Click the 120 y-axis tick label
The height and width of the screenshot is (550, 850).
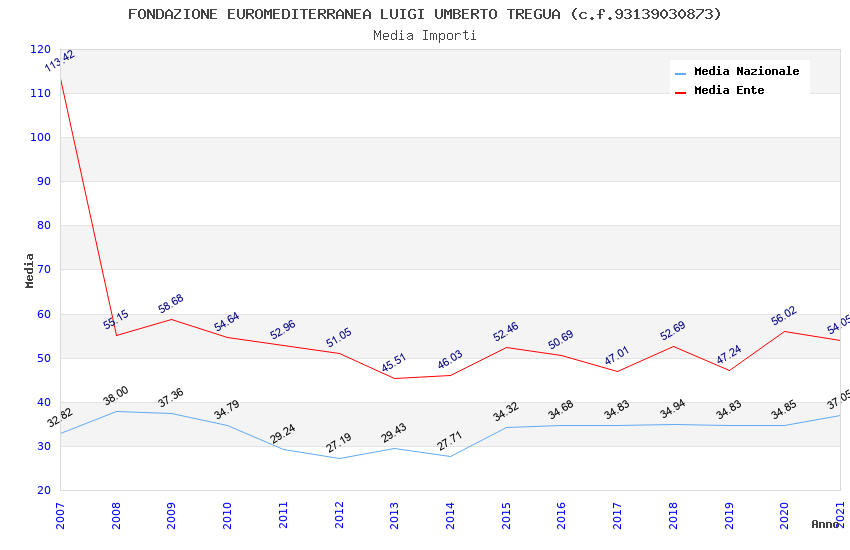(x=41, y=49)
